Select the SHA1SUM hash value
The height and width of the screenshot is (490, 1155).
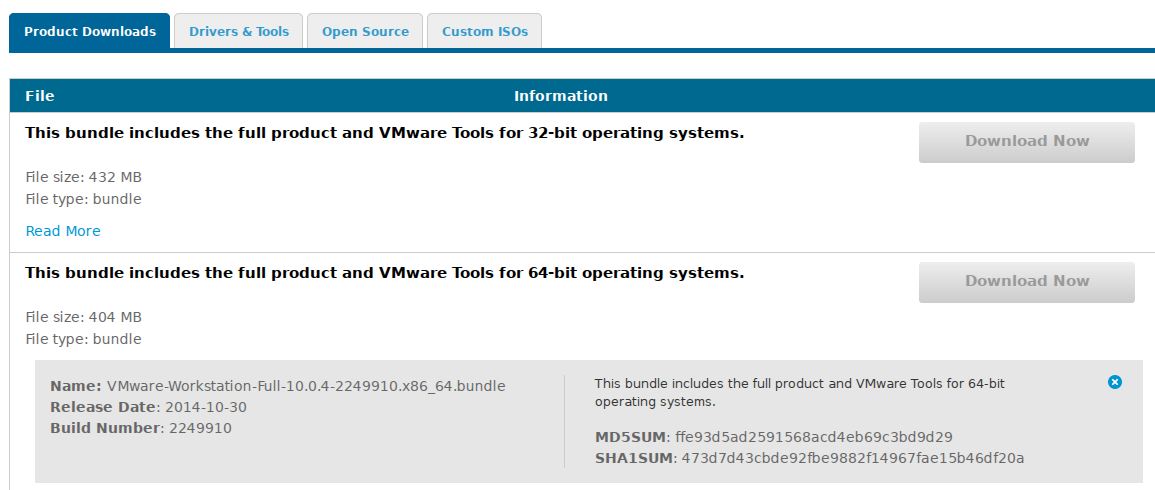click(853, 458)
